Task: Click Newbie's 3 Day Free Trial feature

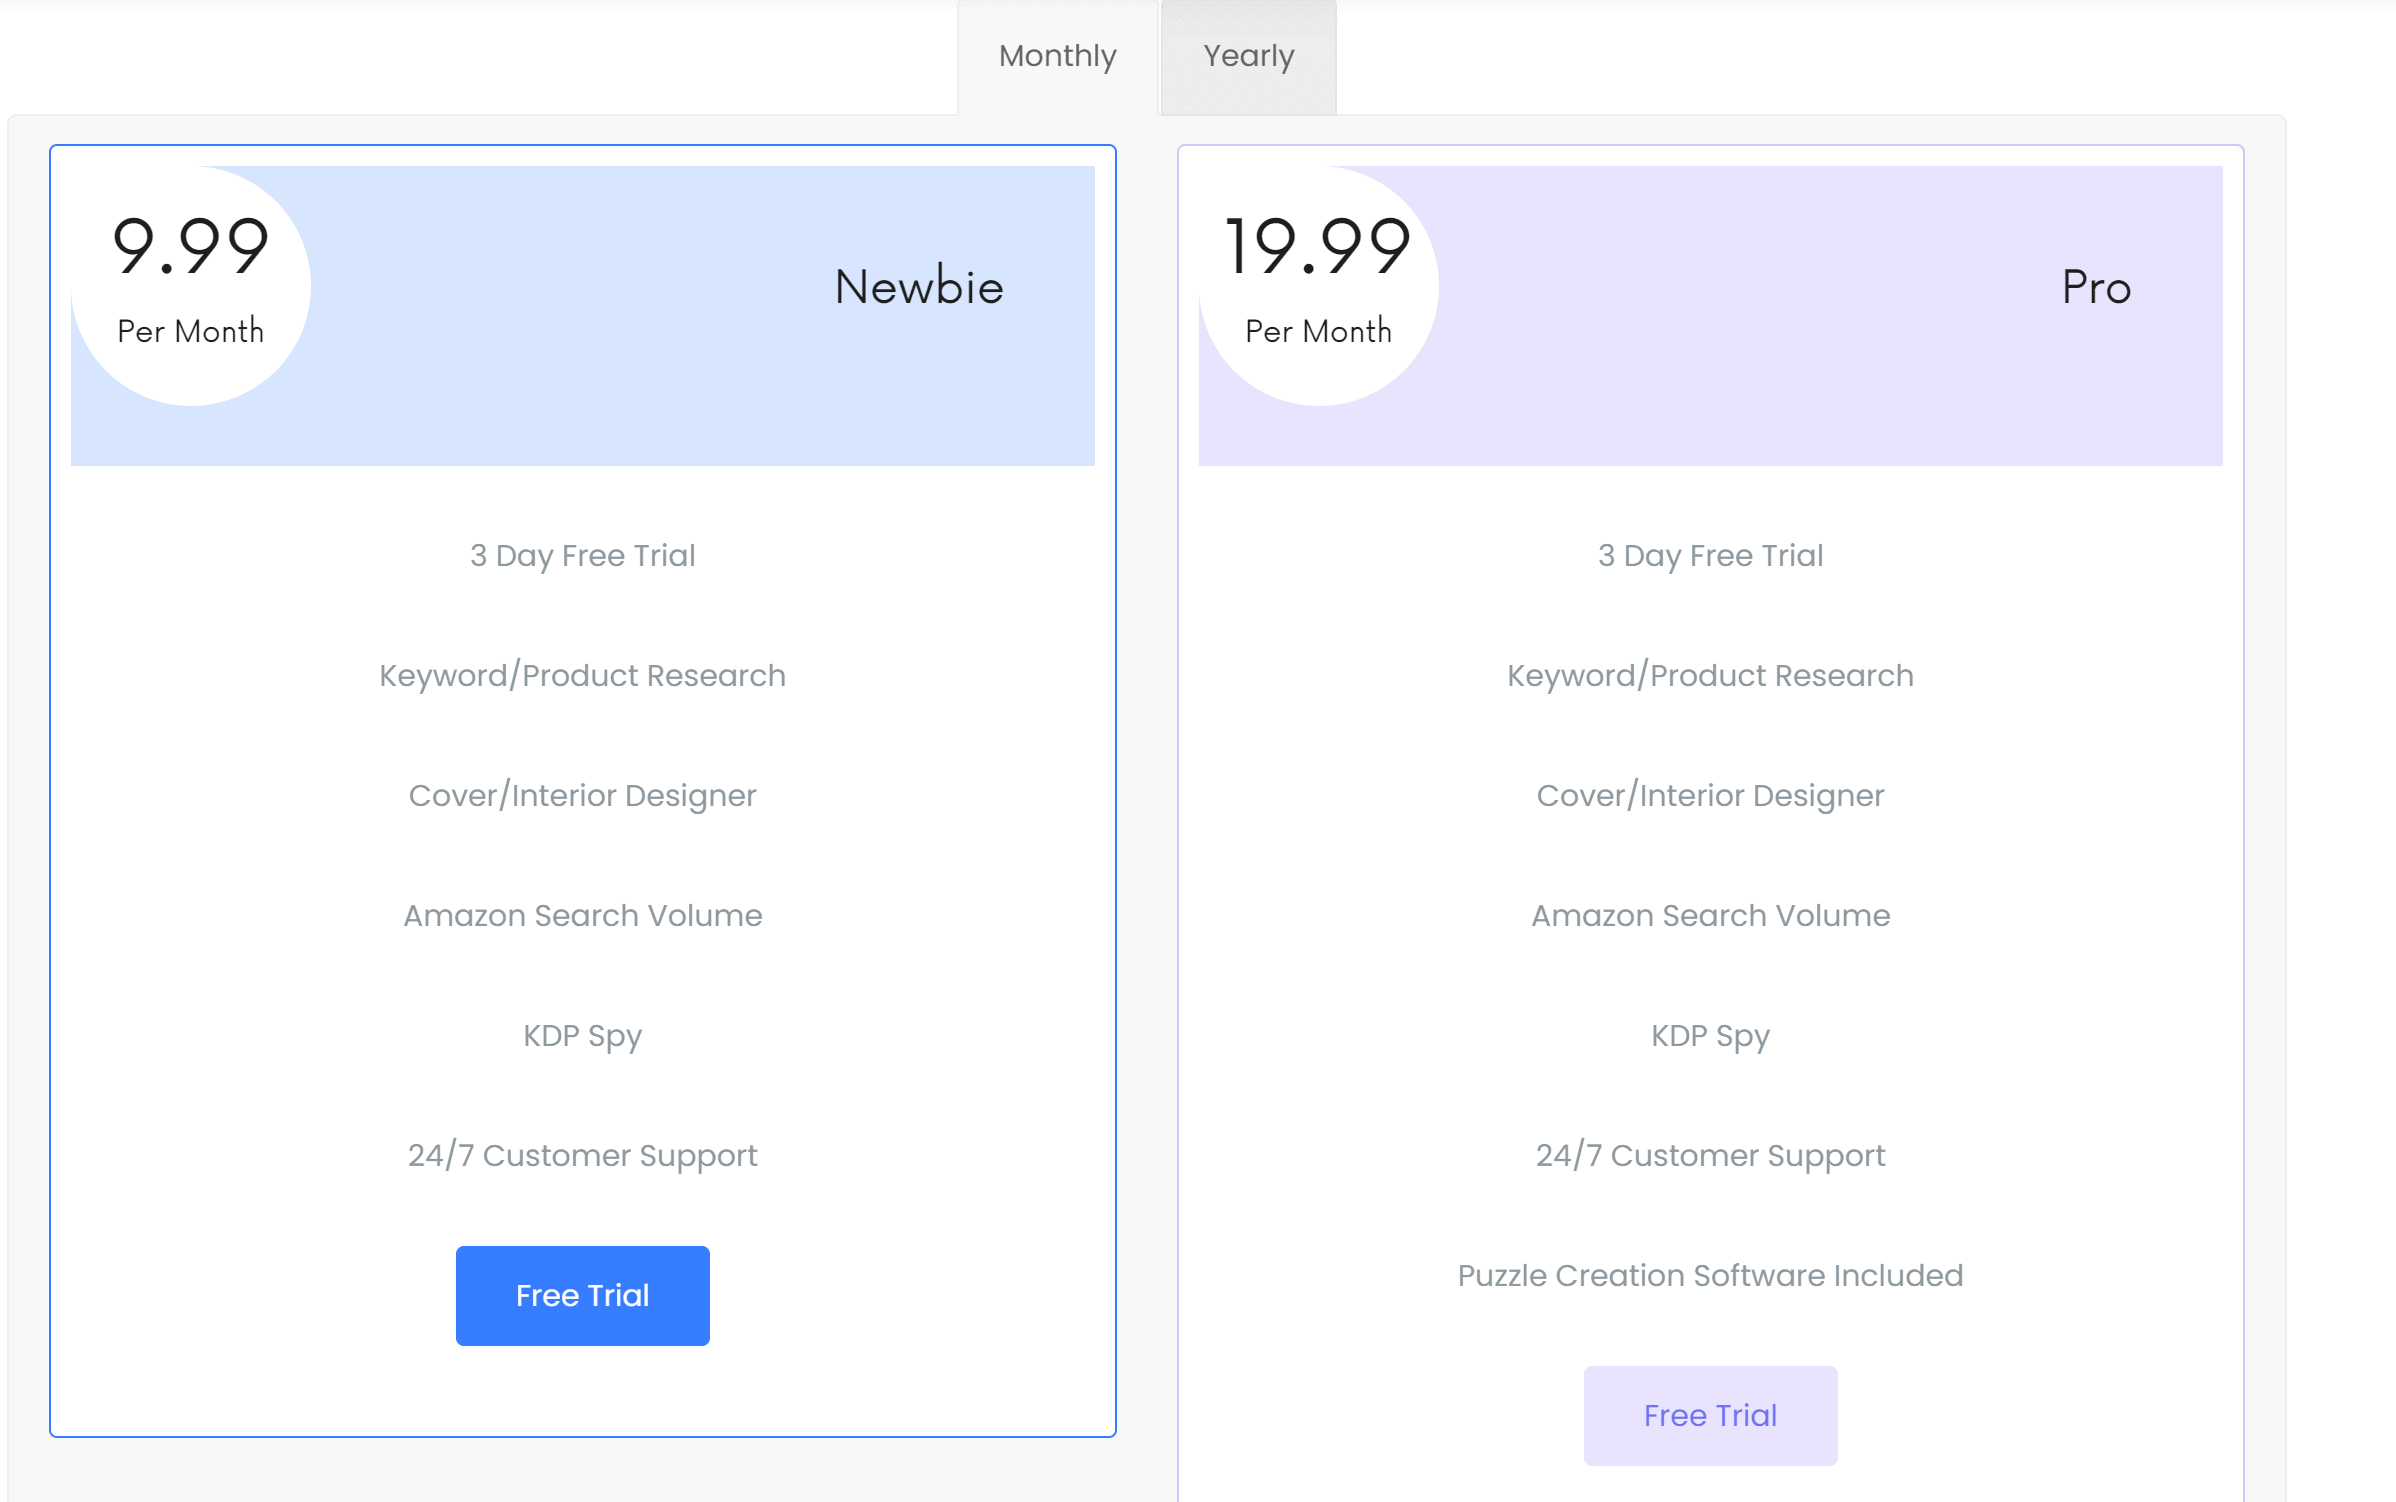Action: pyautogui.click(x=582, y=555)
